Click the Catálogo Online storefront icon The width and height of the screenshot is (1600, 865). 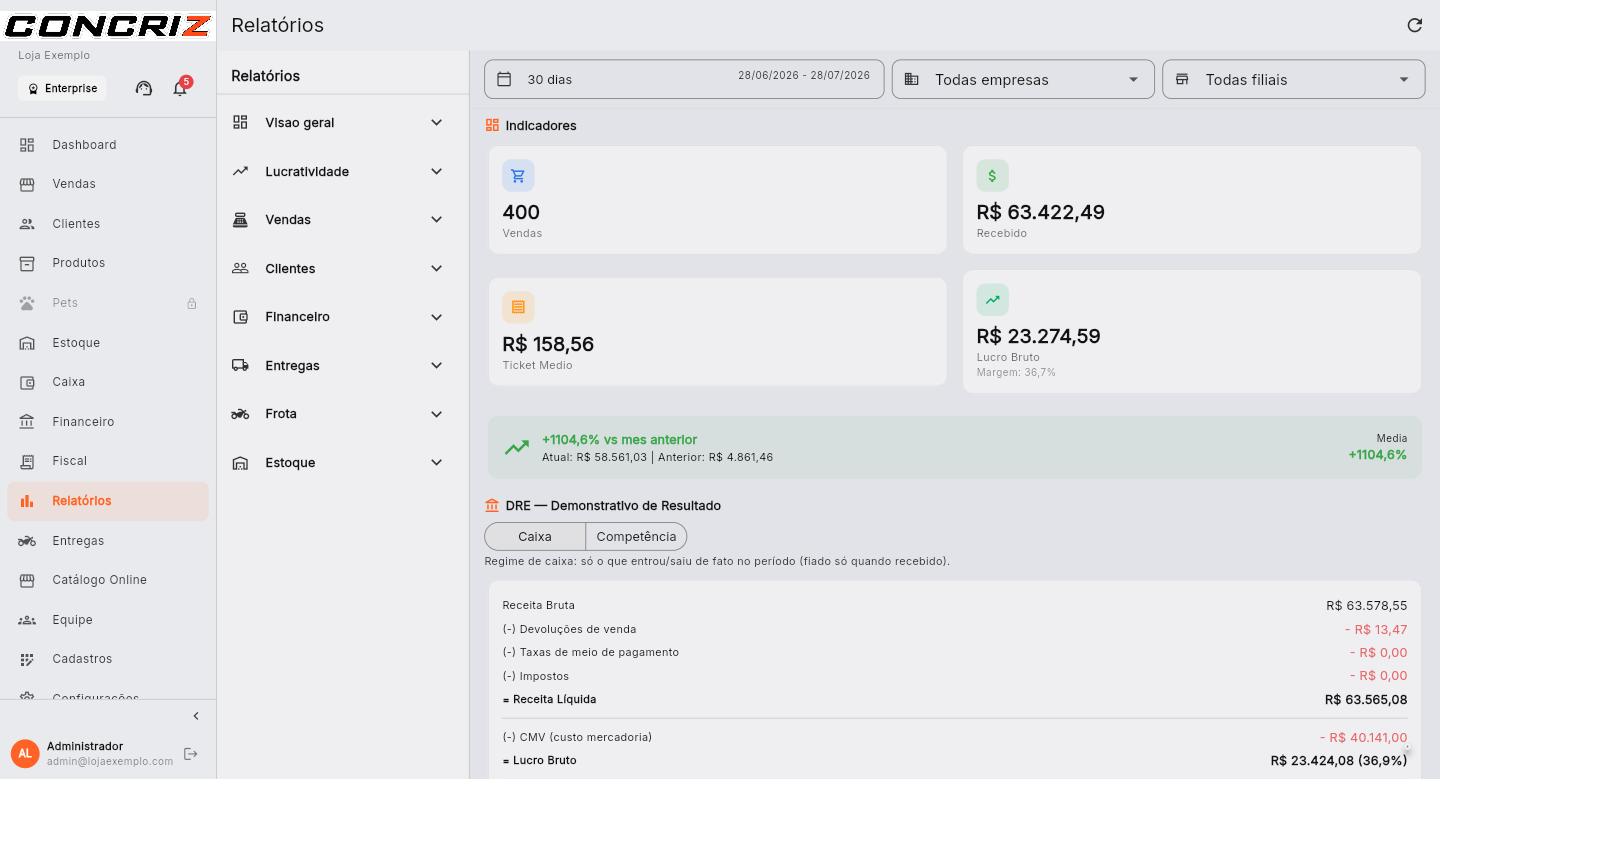27,580
